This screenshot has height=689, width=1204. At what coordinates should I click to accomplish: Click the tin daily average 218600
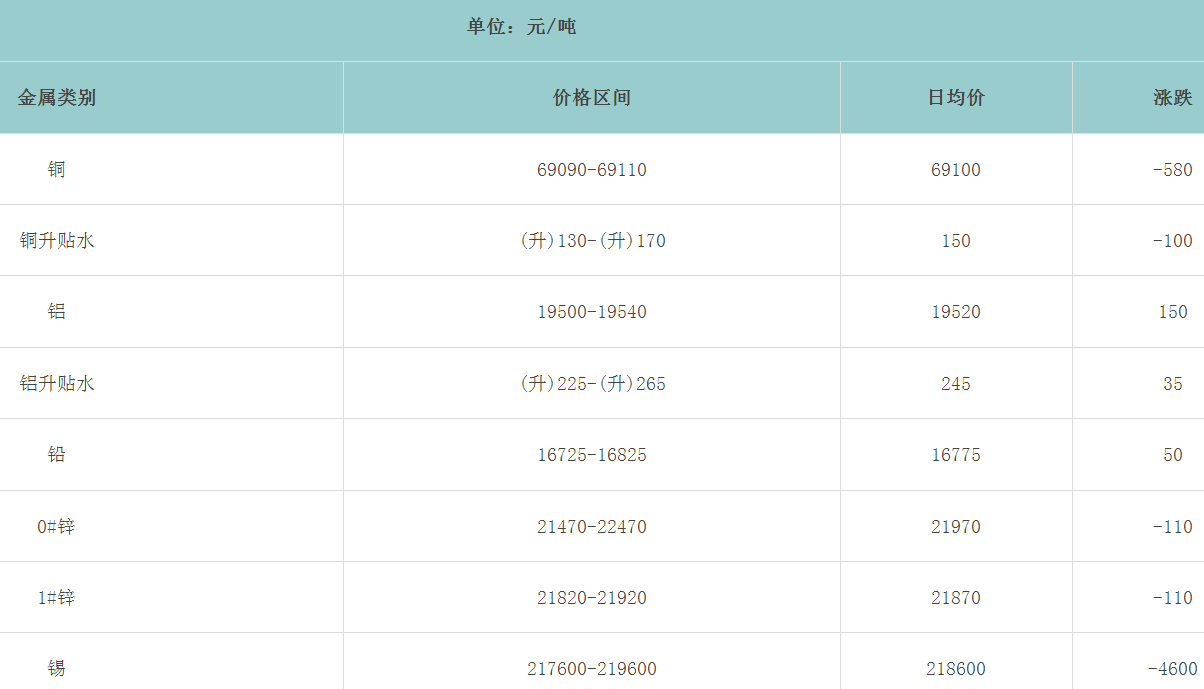click(x=956, y=669)
